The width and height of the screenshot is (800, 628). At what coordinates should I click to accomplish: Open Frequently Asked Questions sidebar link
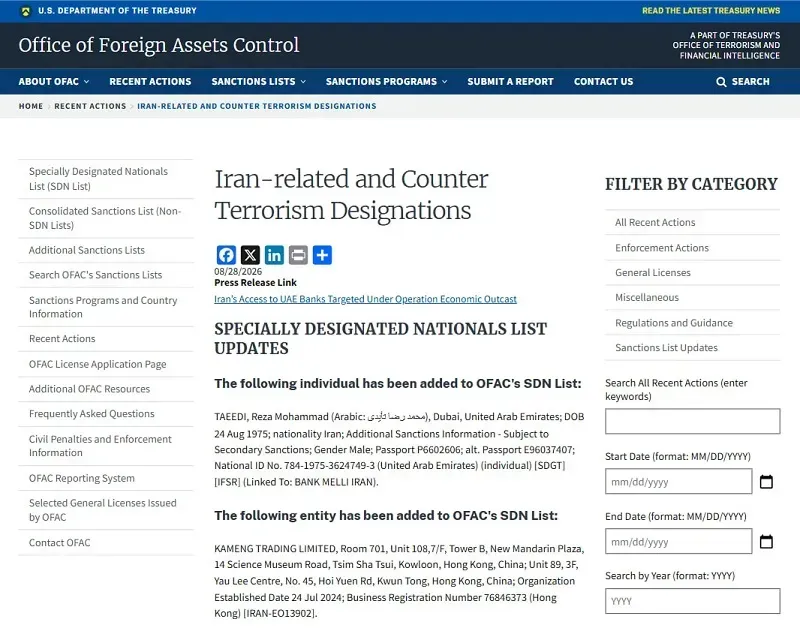[106, 414]
